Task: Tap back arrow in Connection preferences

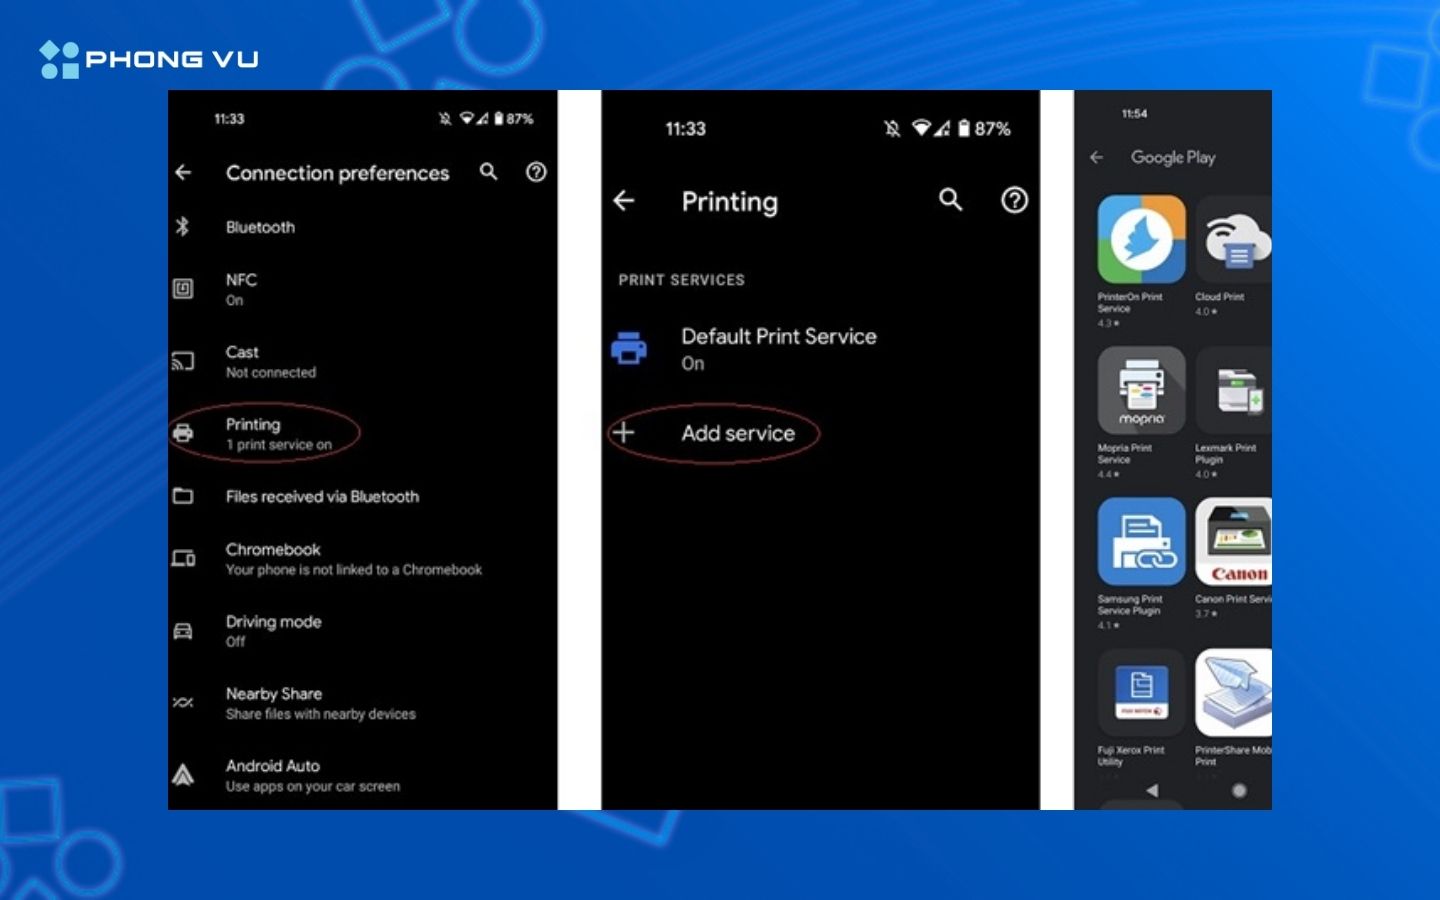Action: [184, 173]
